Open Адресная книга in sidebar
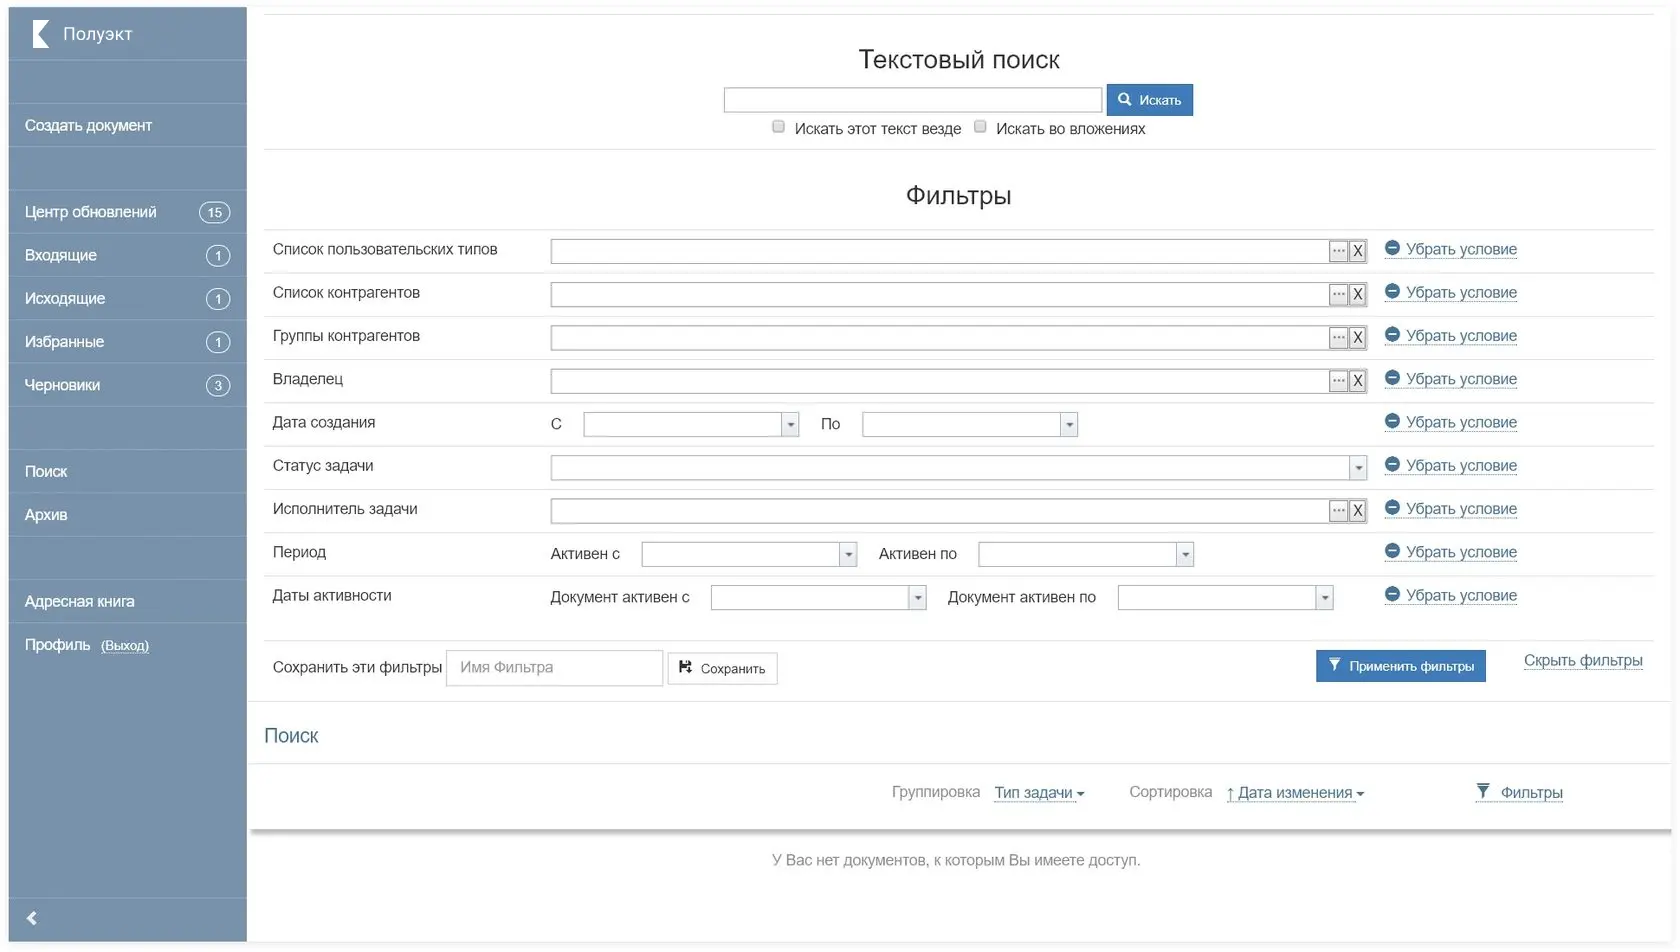Viewport: 1680px width, 952px height. tap(128, 601)
